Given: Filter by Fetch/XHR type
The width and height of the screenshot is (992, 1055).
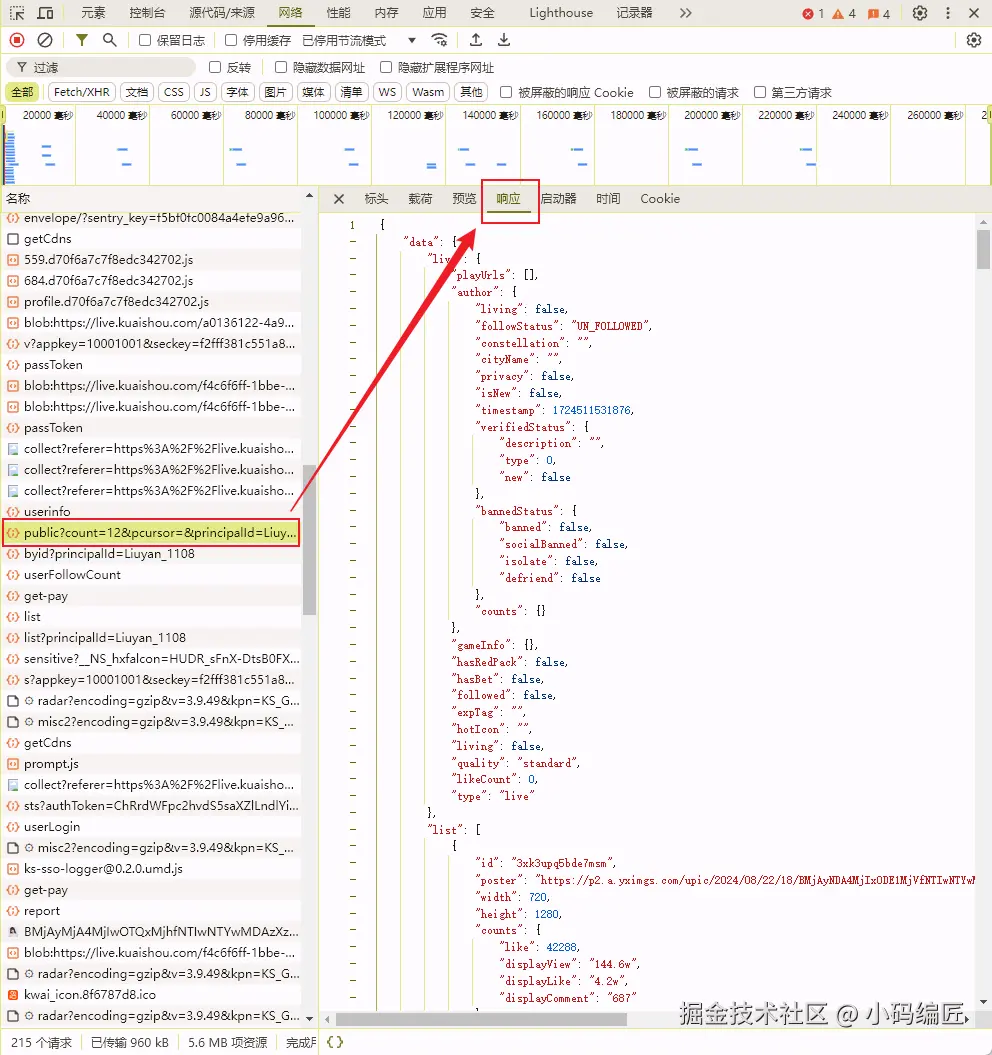Looking at the screenshot, I should point(81,92).
